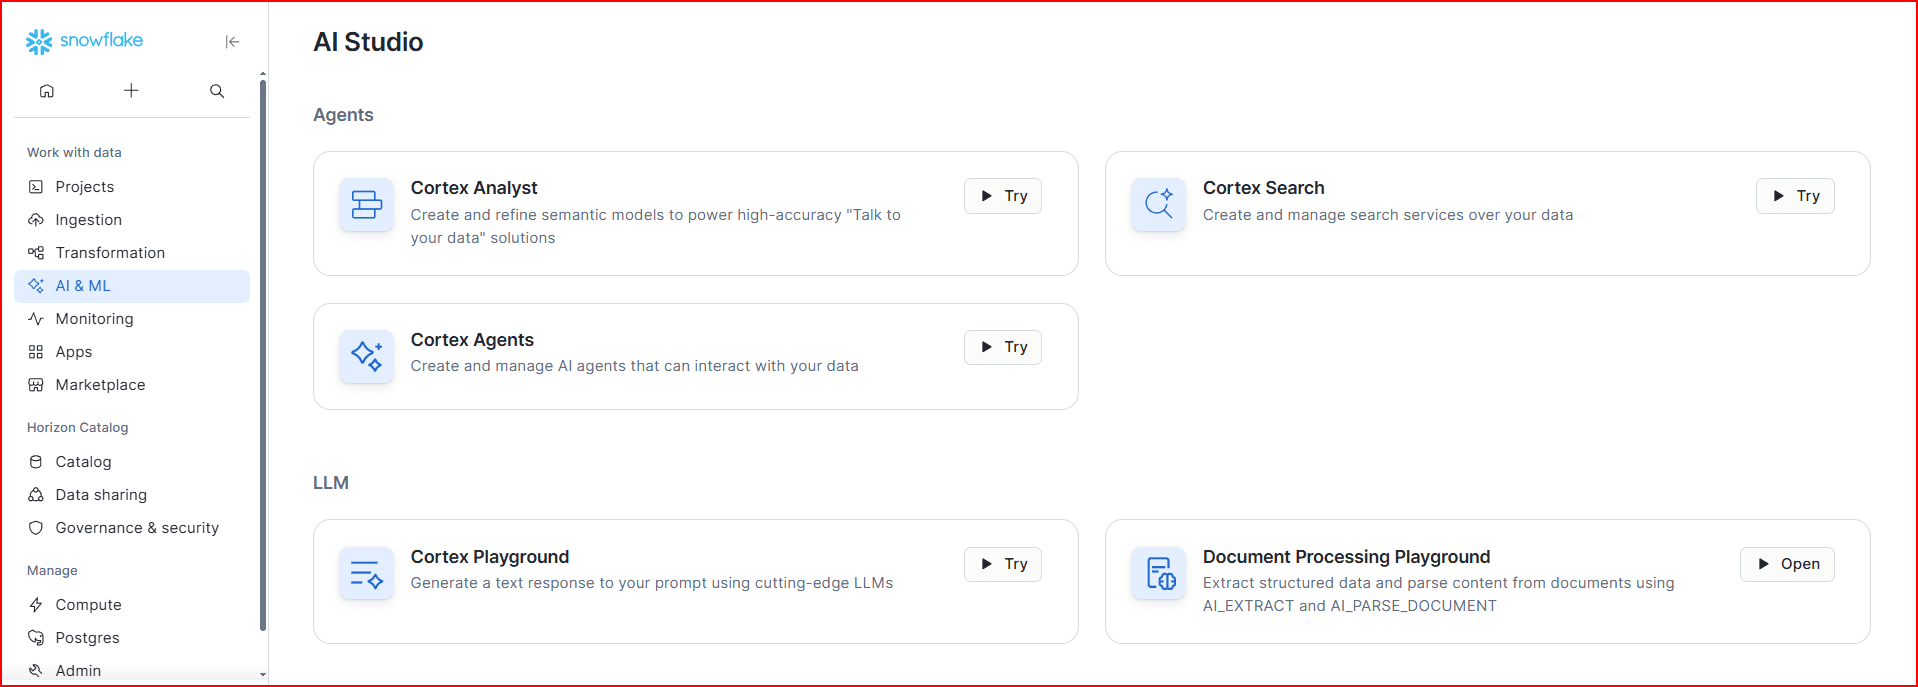Click the Cortex Search card icon

tap(1158, 205)
